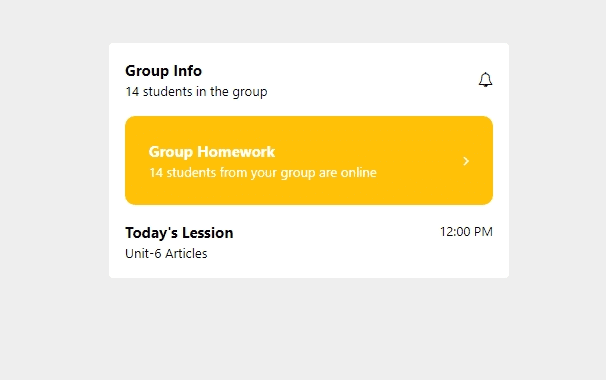Image resolution: width=606 pixels, height=380 pixels.
Task: Click the word 'Articles' under Today's Lession
Action: tap(186, 254)
